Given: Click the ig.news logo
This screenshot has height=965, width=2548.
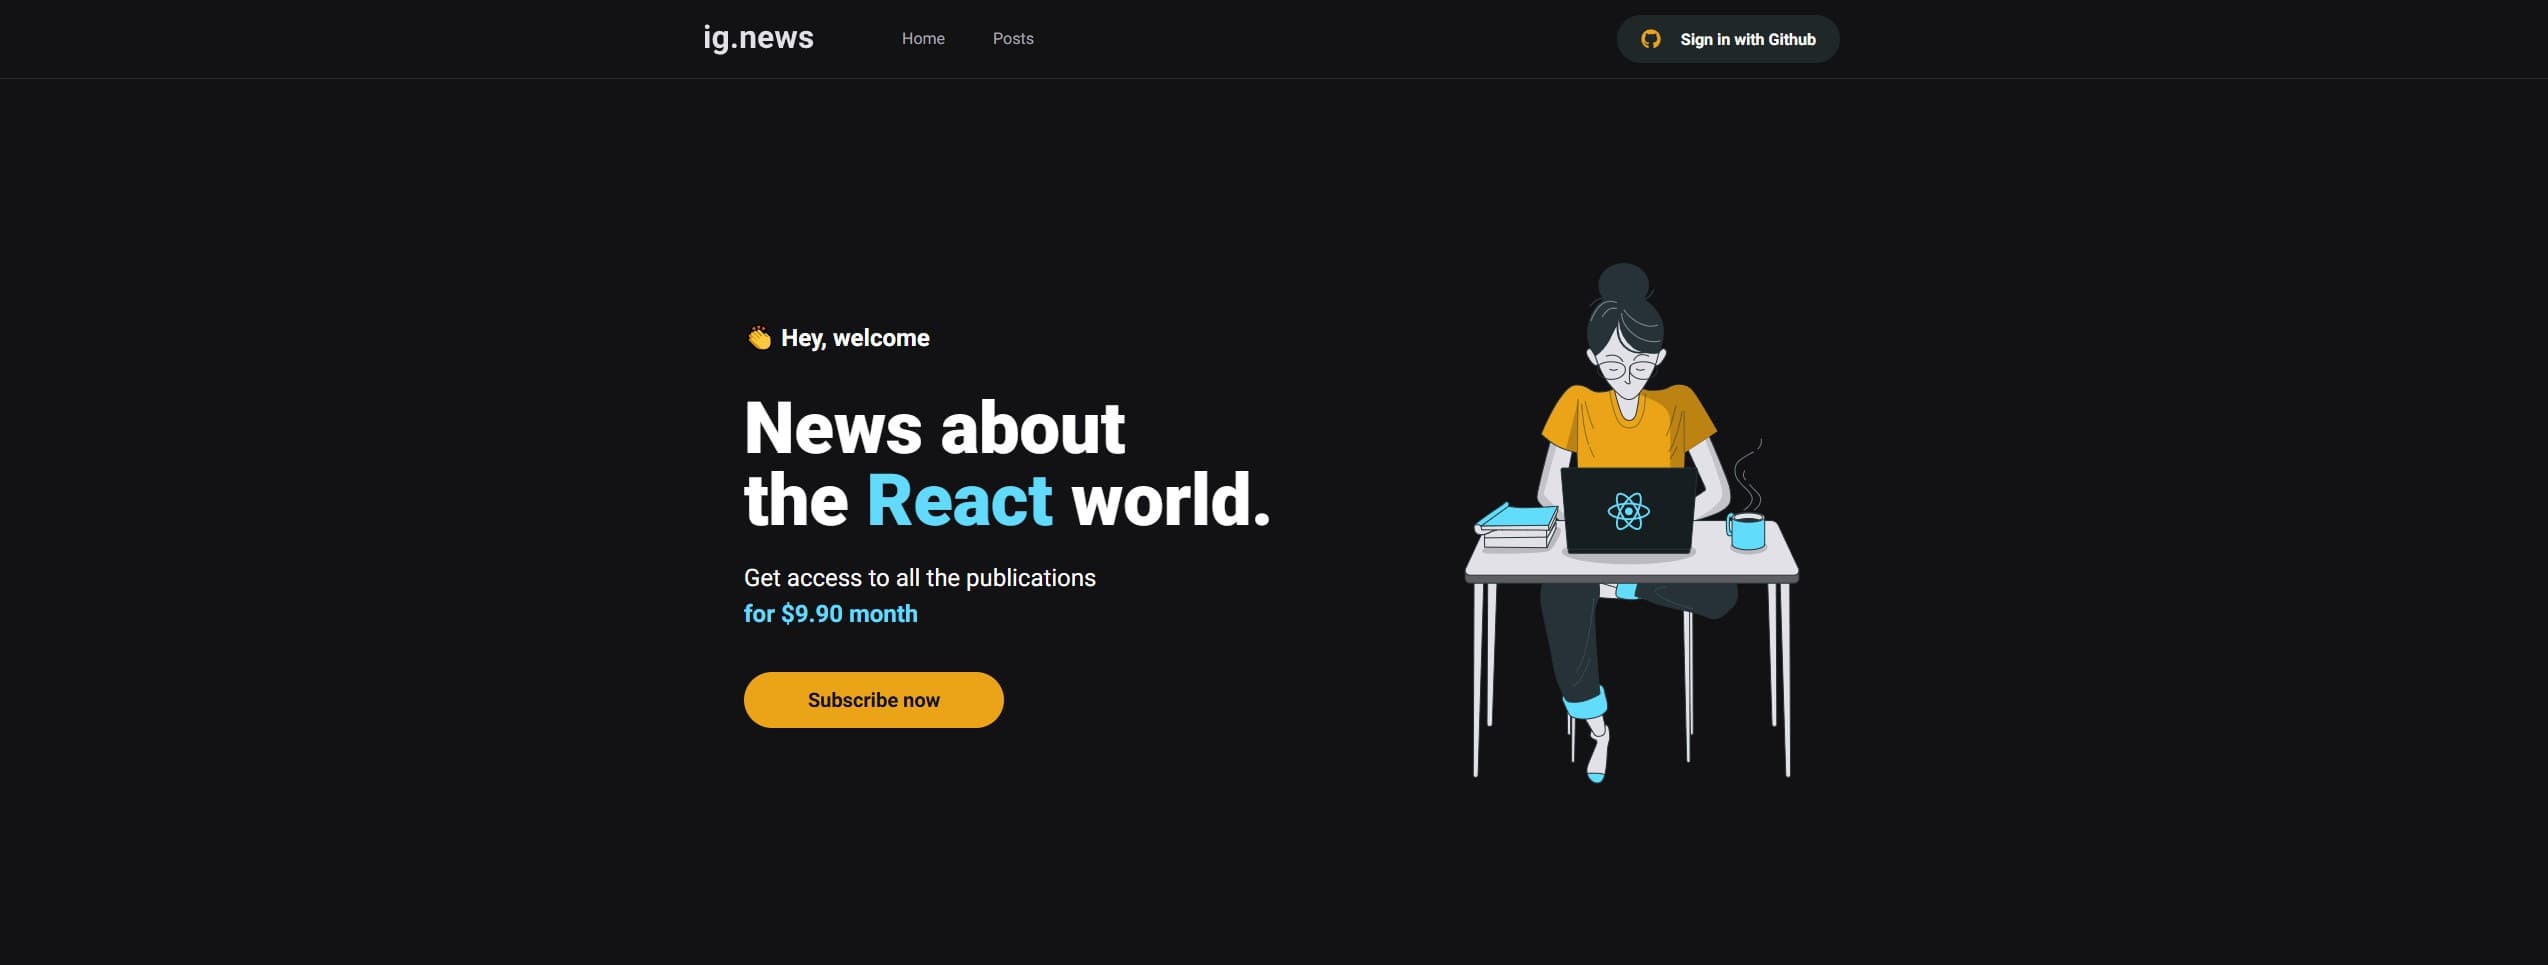Looking at the screenshot, I should click(x=758, y=38).
